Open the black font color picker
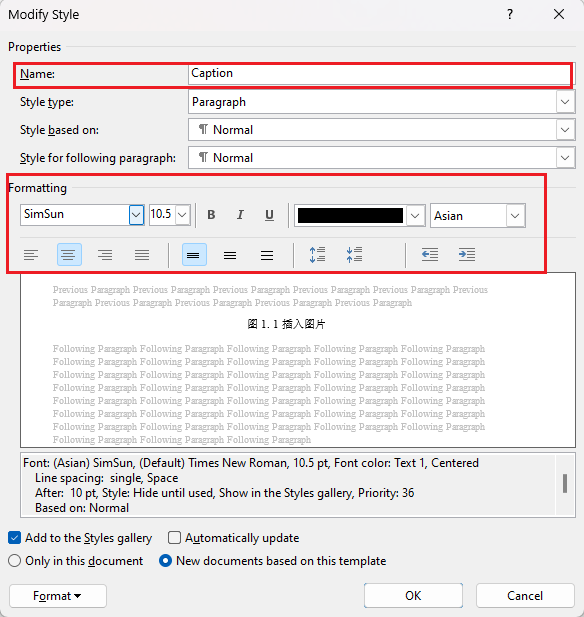Image resolution: width=584 pixels, height=617 pixels. coord(360,216)
